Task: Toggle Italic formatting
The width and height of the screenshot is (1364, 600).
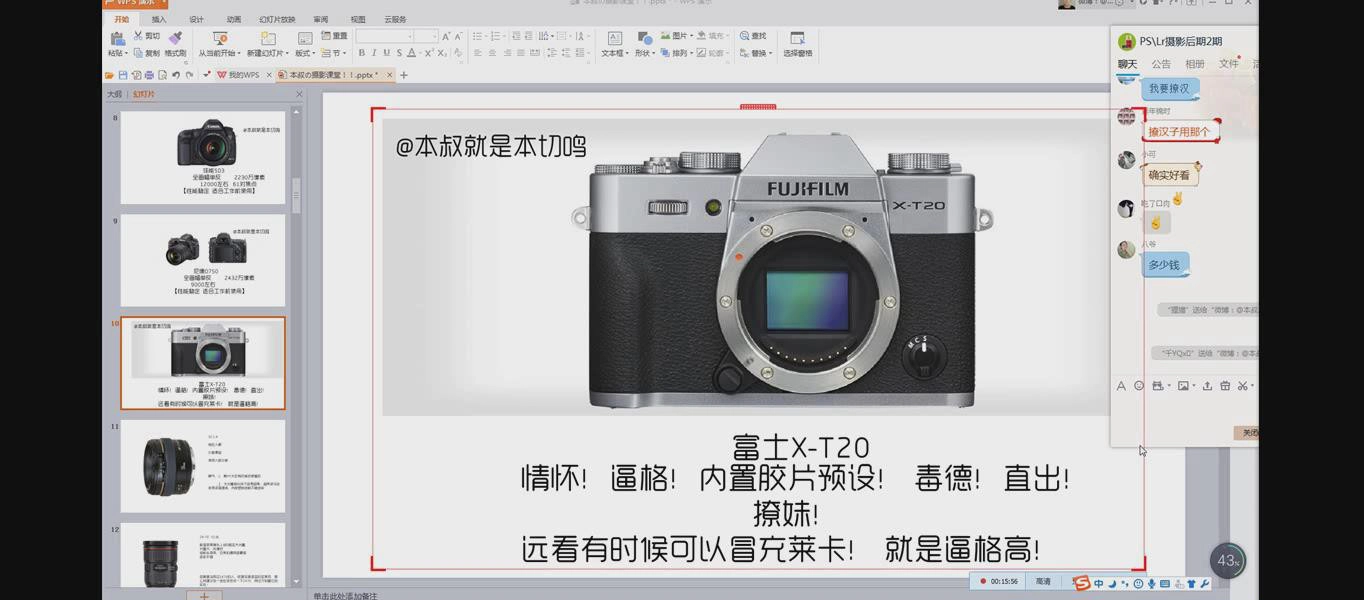Action: coord(374,53)
